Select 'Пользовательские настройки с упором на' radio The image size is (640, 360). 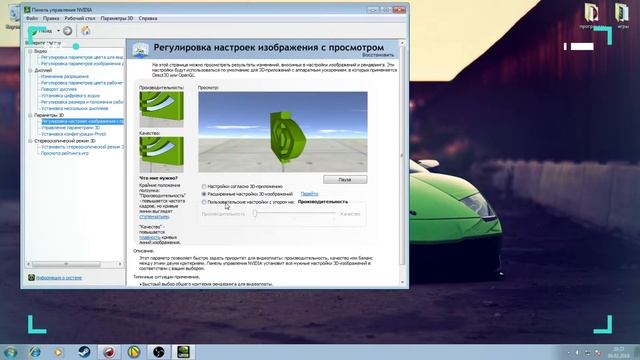[204, 202]
